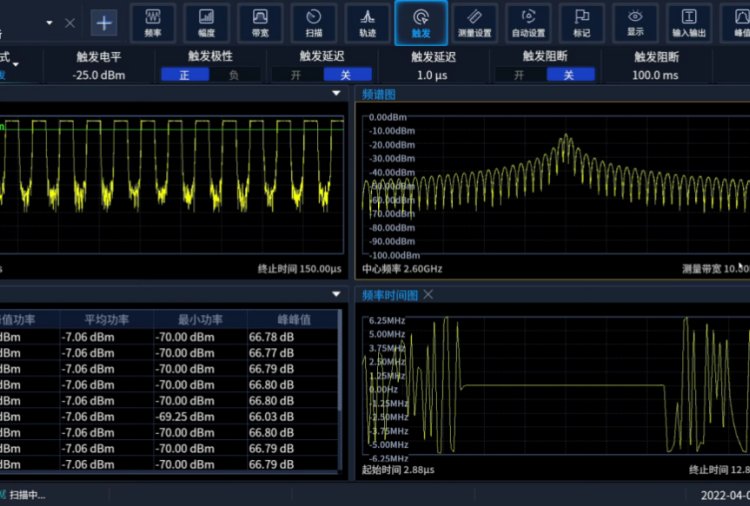Expand the time-domain waveform panel dropdown triangle

tap(336, 93)
